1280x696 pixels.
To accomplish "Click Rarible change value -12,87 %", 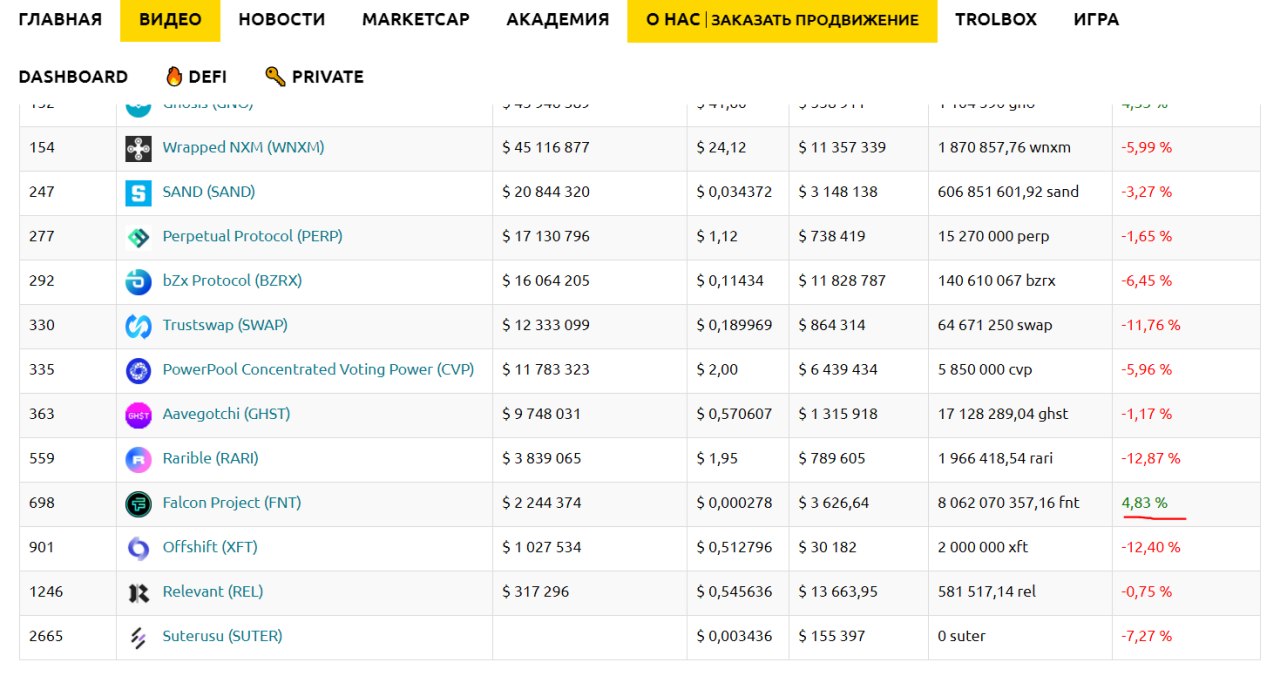I will tap(1151, 458).
